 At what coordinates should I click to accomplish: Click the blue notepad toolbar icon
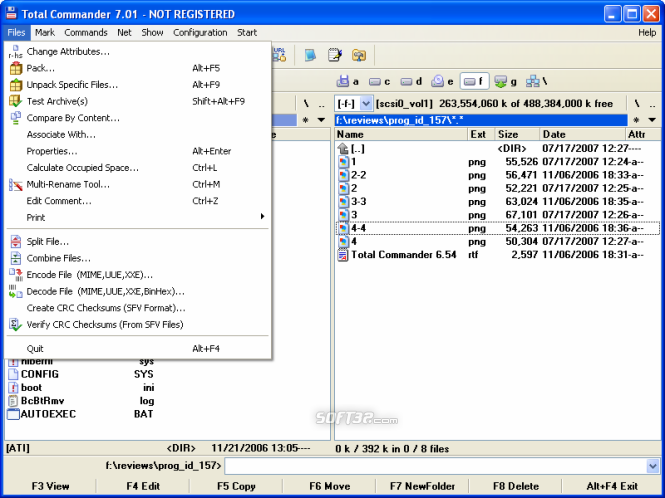[310, 55]
